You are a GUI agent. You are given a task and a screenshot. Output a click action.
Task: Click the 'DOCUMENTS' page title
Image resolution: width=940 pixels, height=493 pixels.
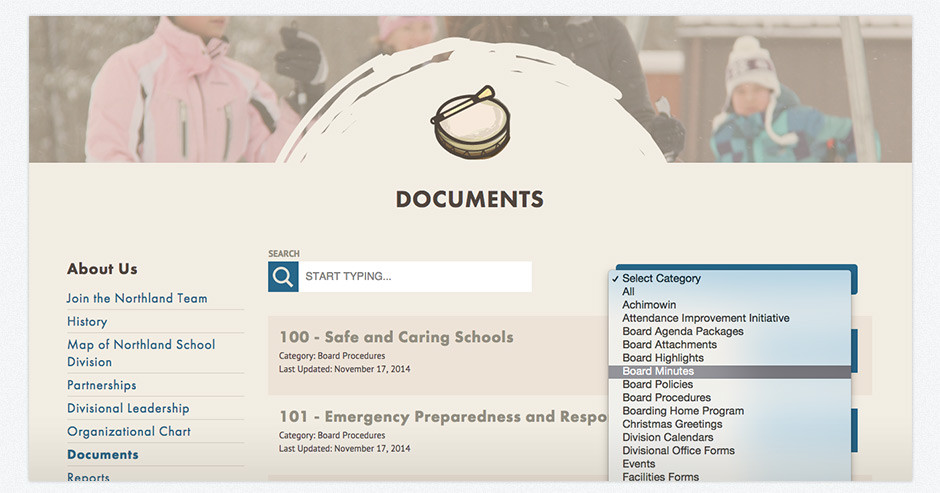469,199
